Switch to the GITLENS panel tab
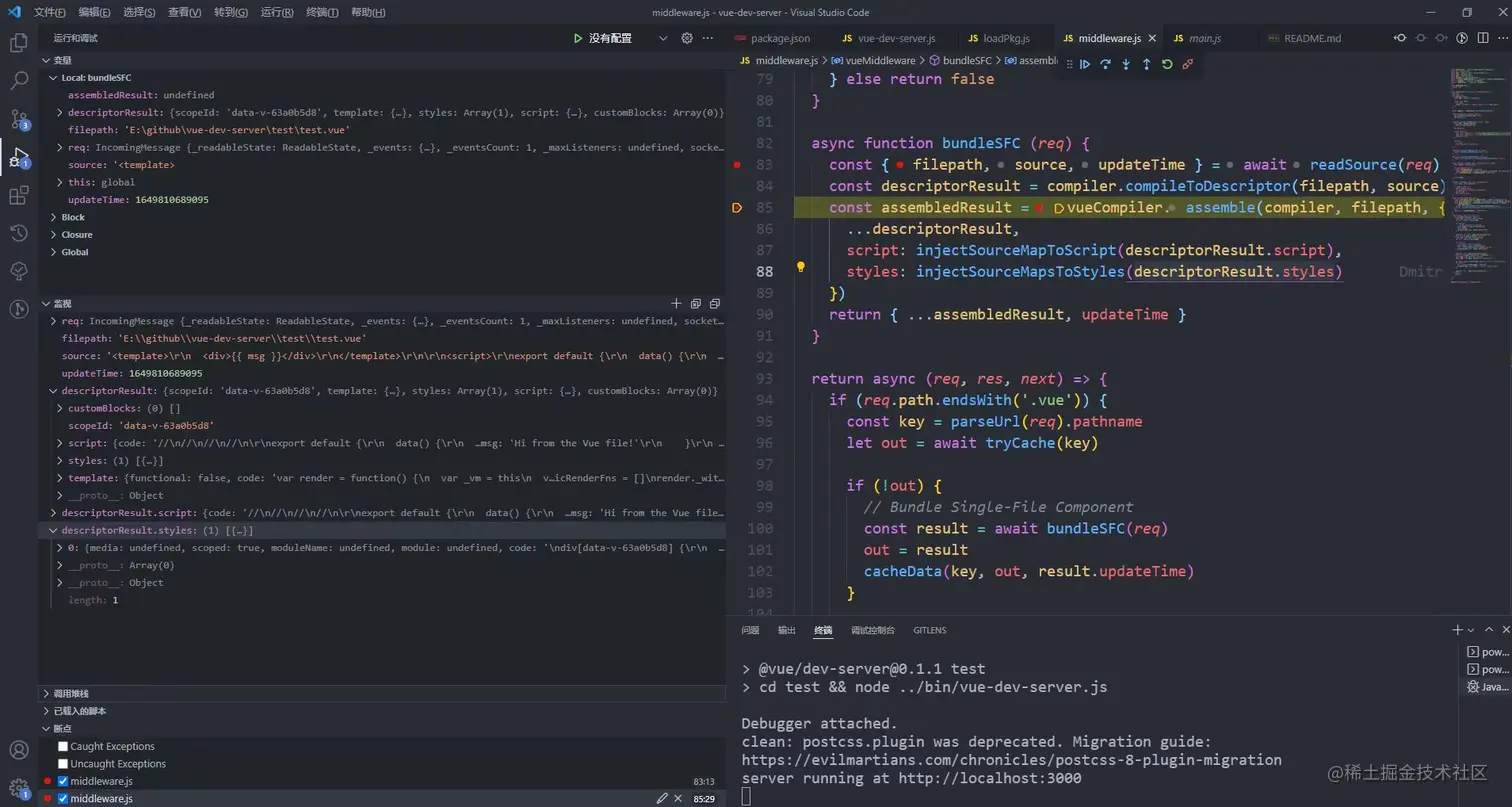Viewport: 1512px width, 807px height. tap(929, 630)
